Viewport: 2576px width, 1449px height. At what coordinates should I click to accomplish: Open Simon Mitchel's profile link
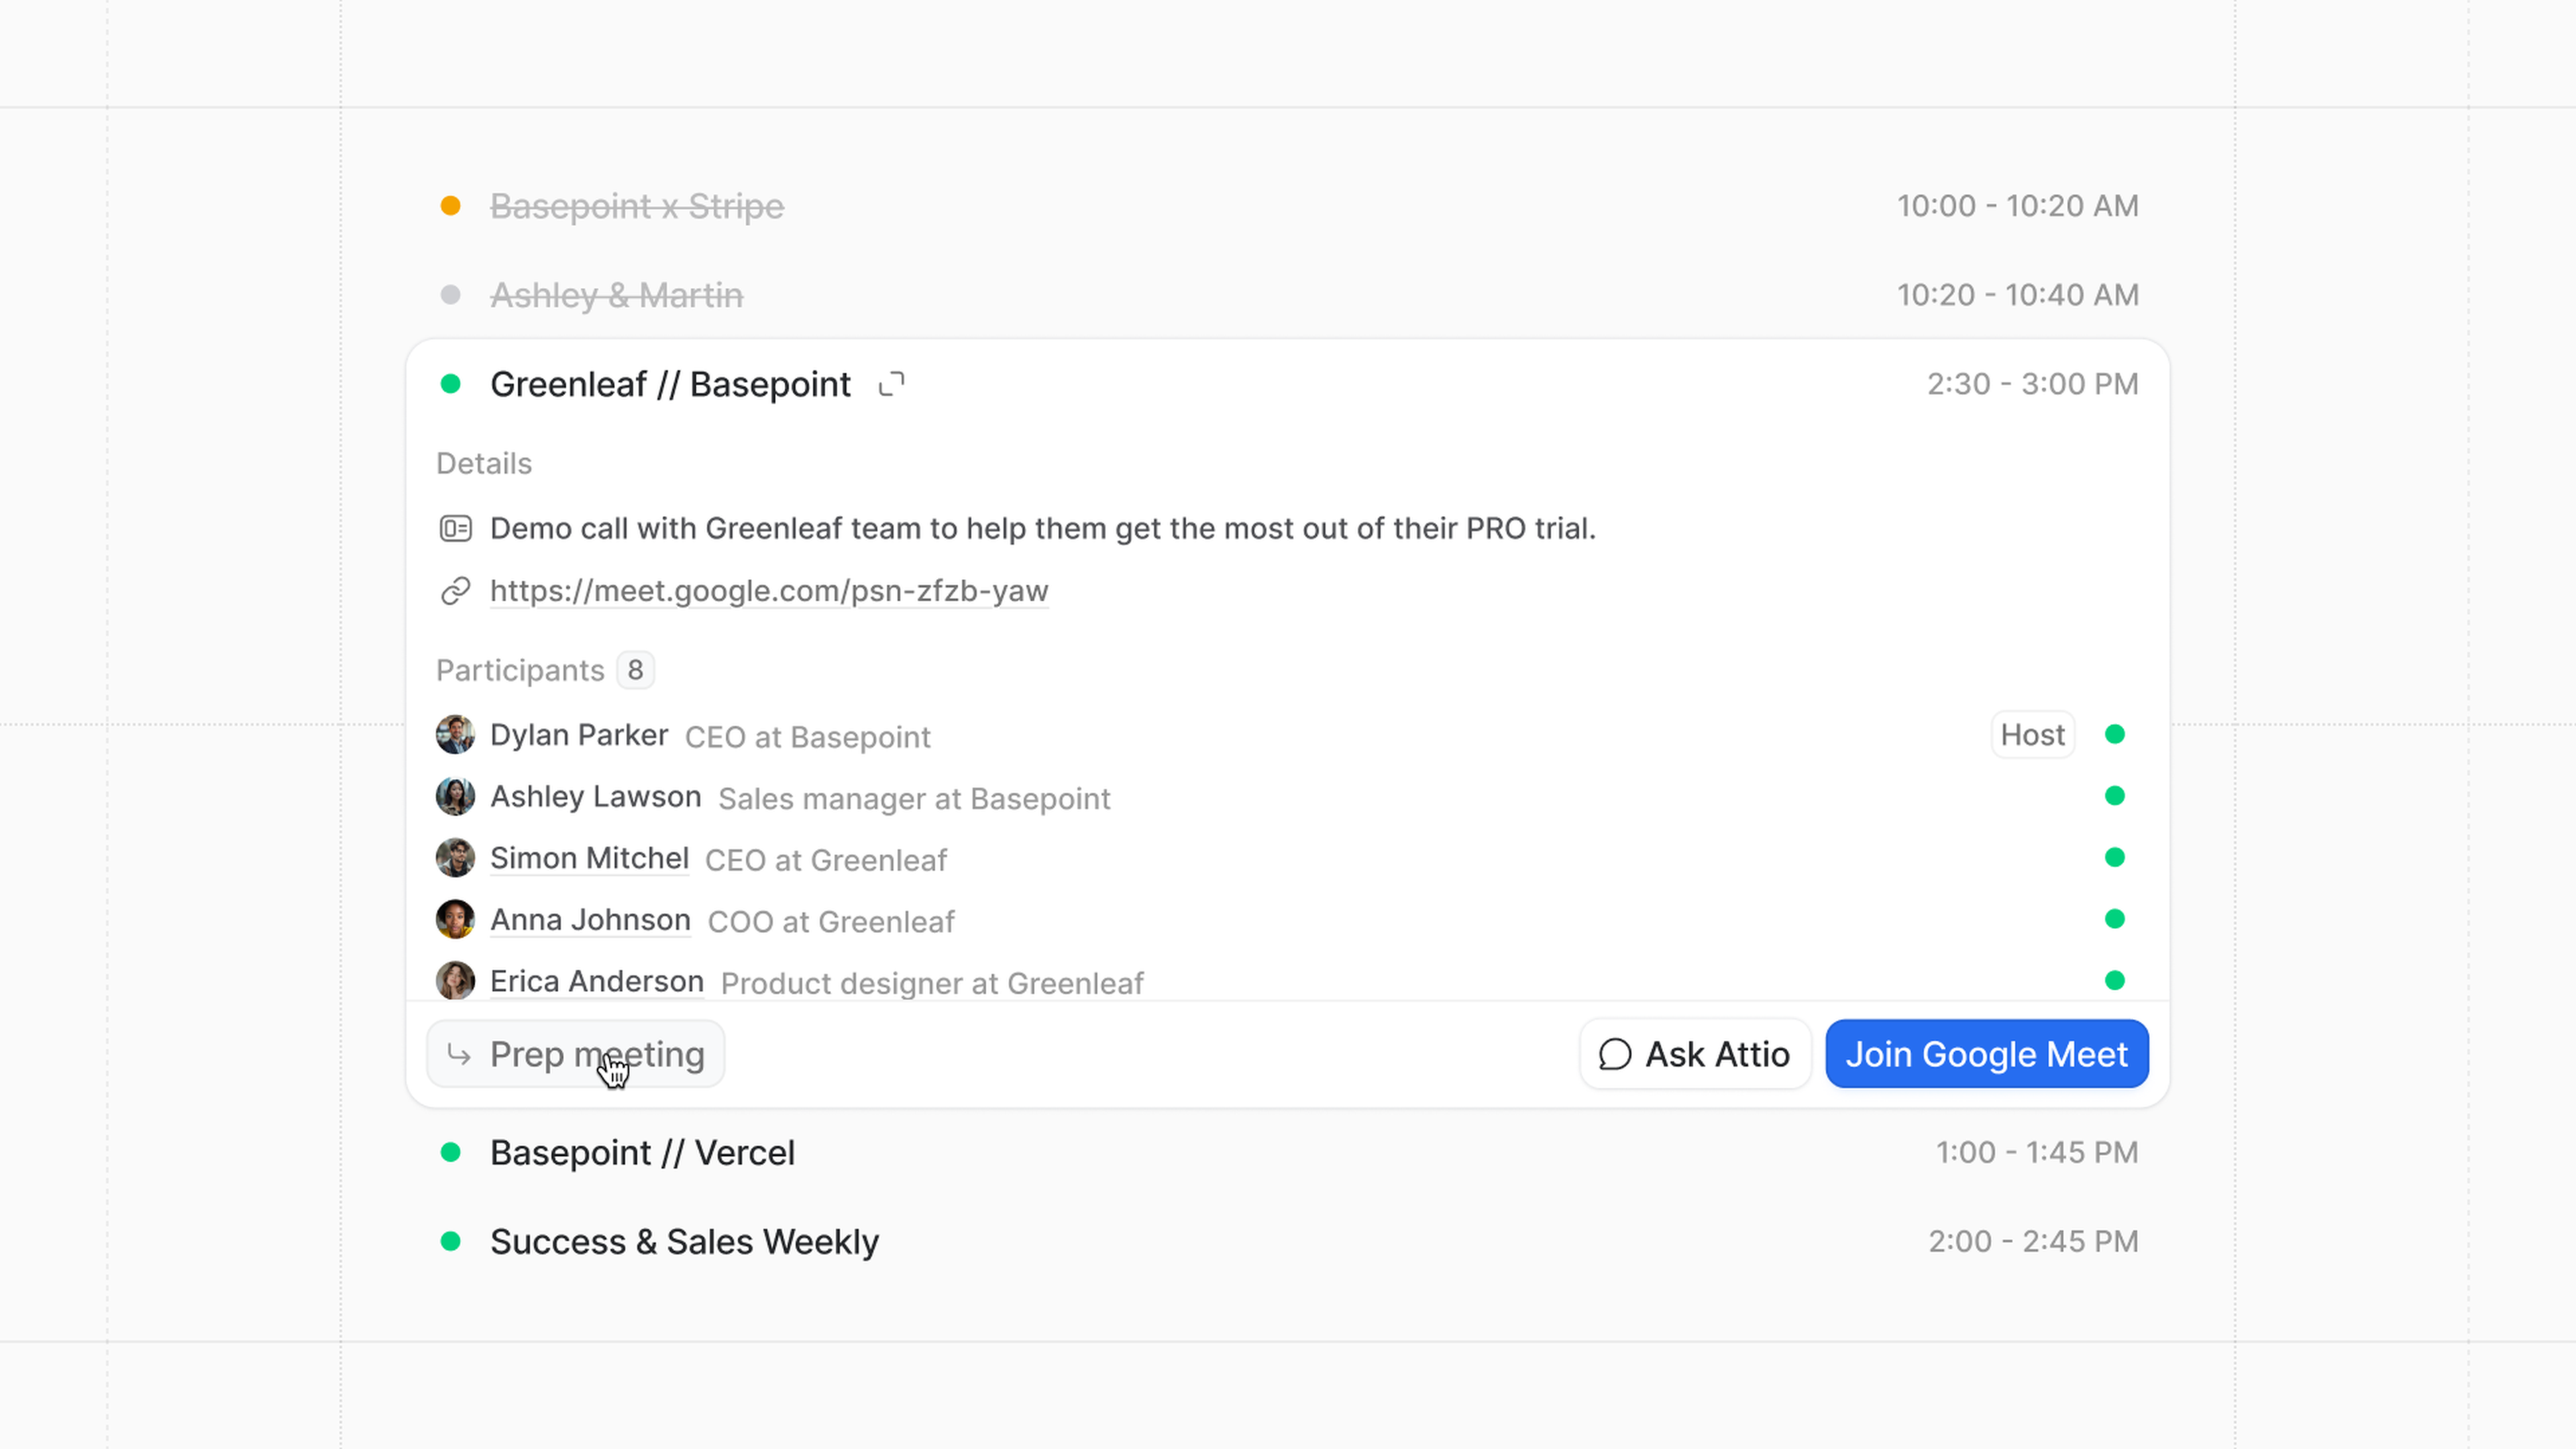pyautogui.click(x=589, y=858)
